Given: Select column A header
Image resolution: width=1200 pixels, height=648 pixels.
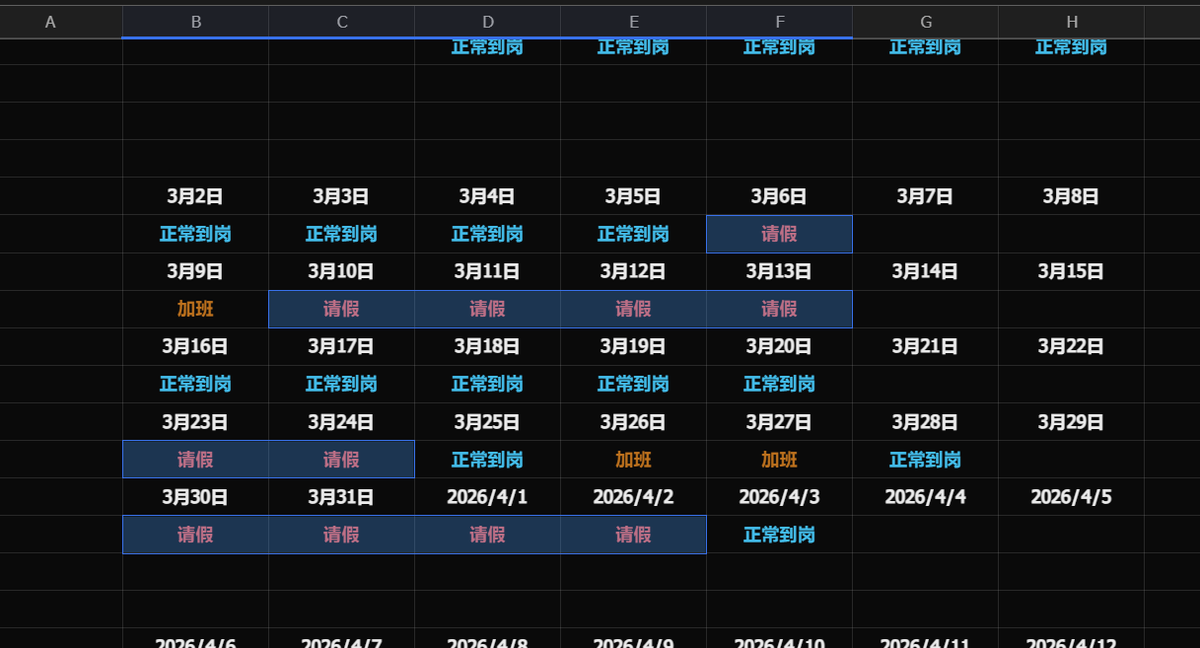Looking at the screenshot, I should coord(50,22).
